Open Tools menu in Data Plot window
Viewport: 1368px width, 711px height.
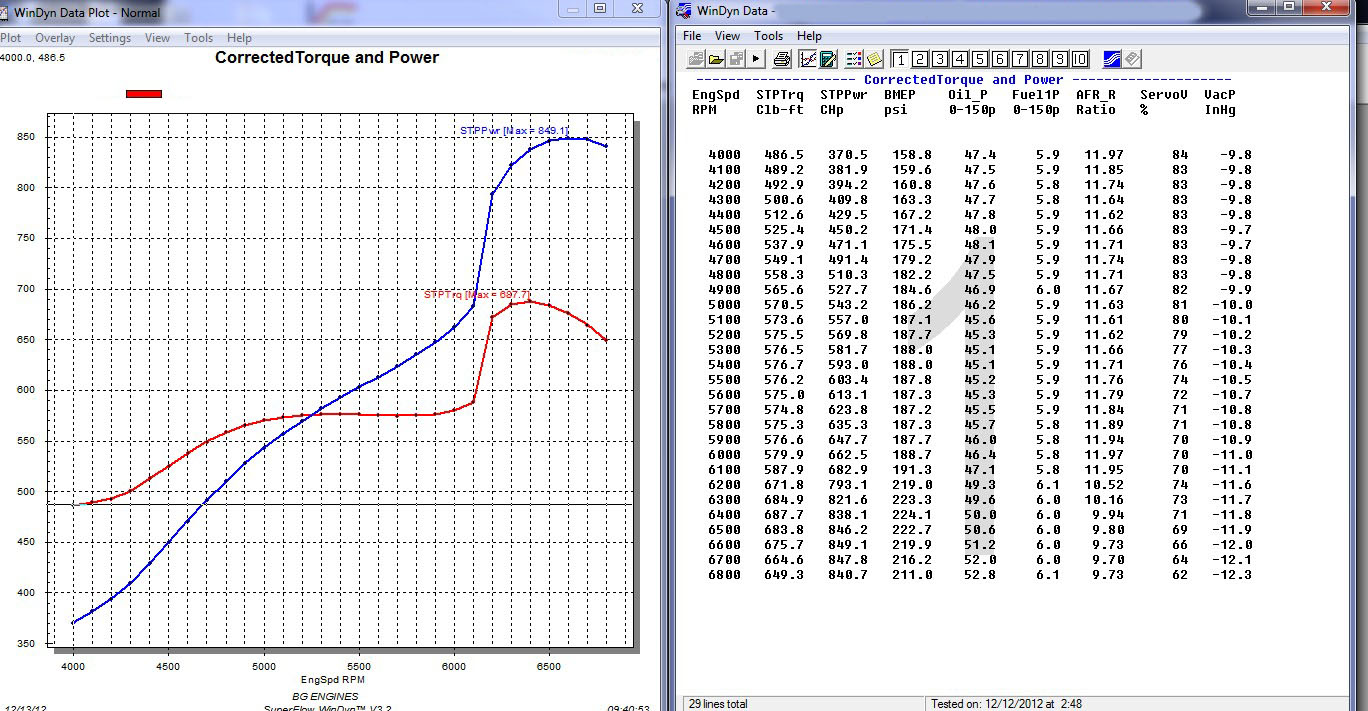click(199, 38)
